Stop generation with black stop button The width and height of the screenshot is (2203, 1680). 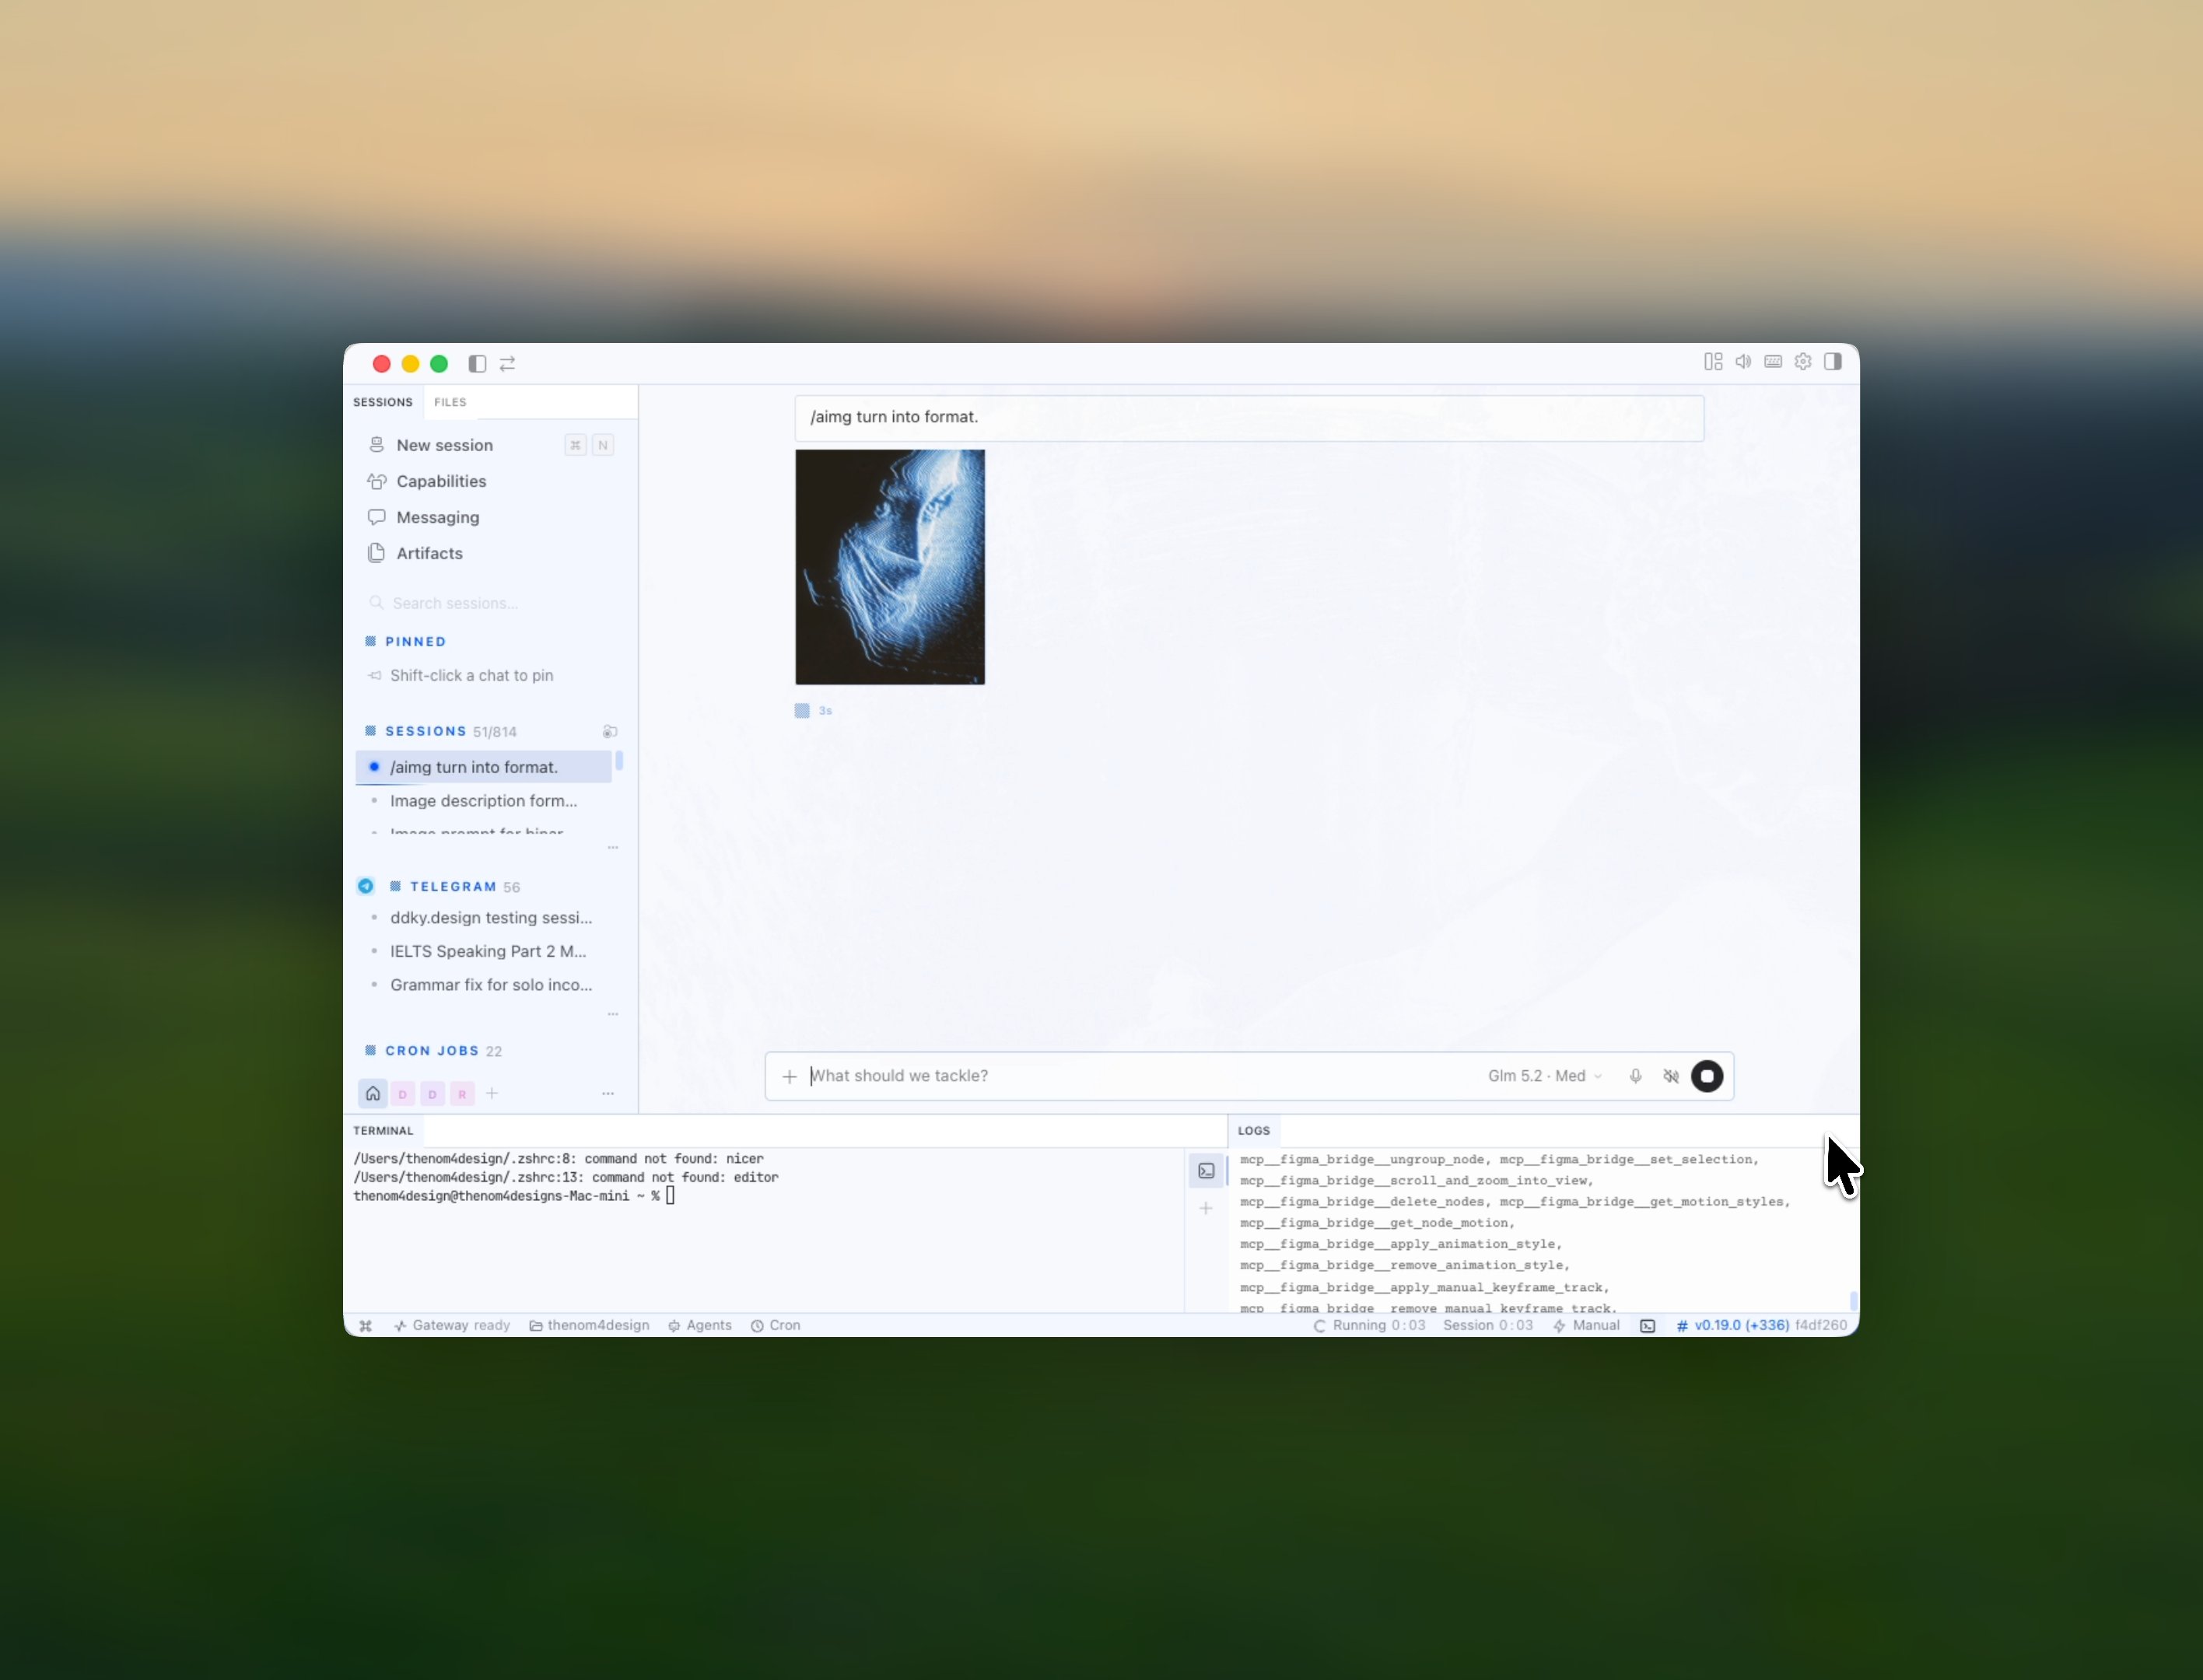1707,1077
